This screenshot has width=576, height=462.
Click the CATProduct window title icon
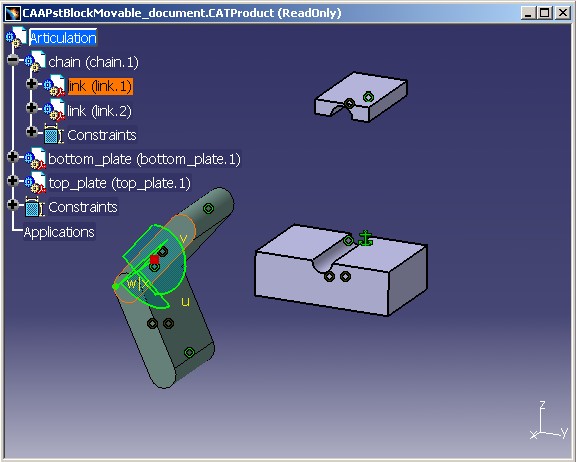coord(13,13)
